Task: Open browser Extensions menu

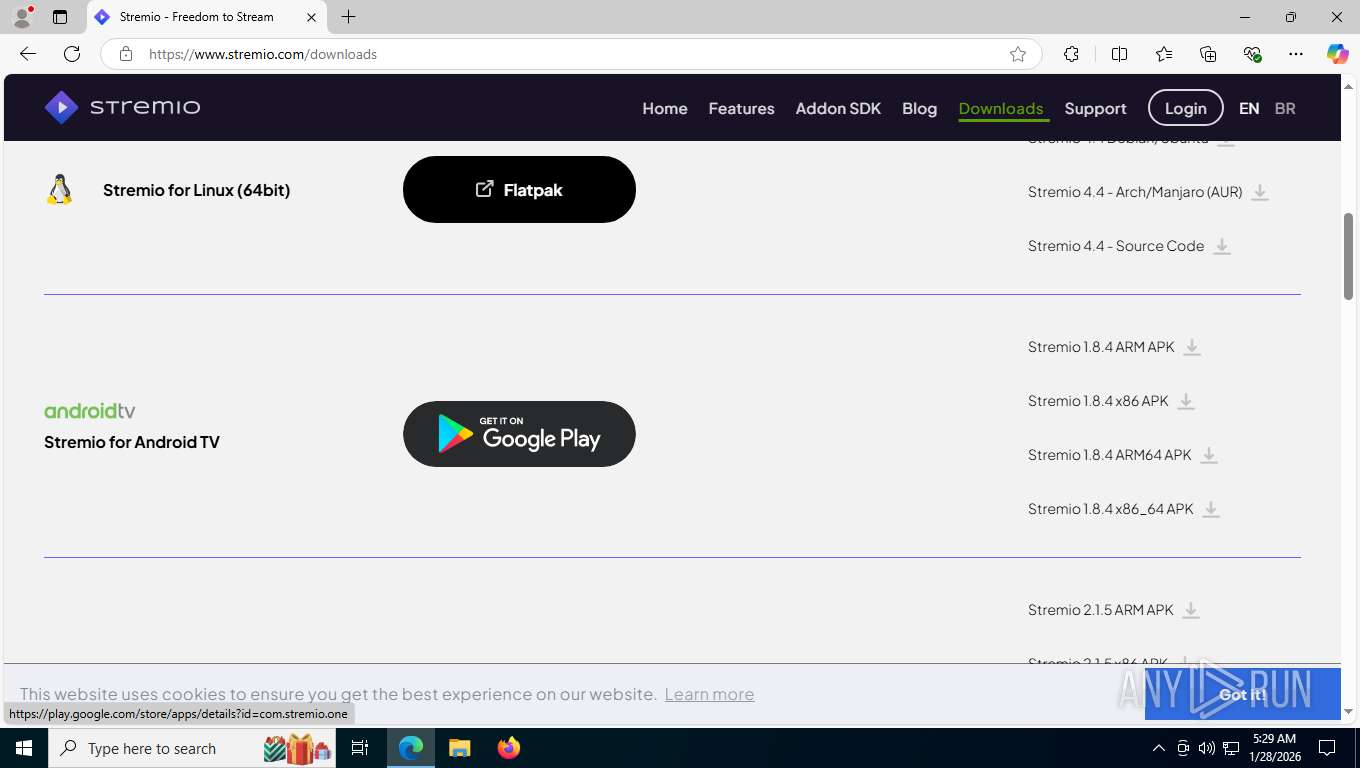Action: [x=1071, y=54]
